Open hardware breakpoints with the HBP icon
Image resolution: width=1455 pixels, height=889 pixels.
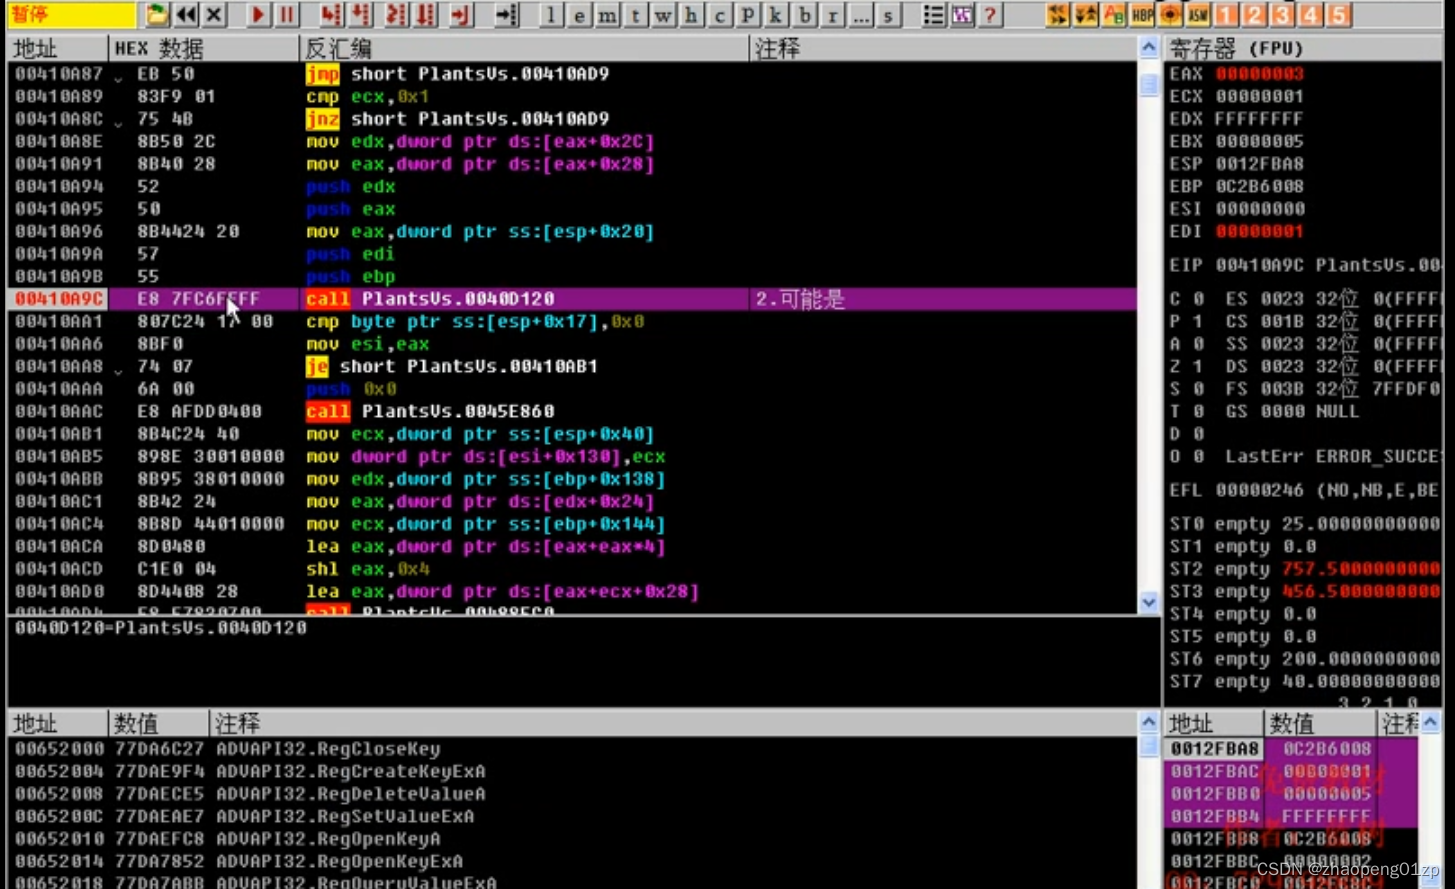click(x=1142, y=15)
